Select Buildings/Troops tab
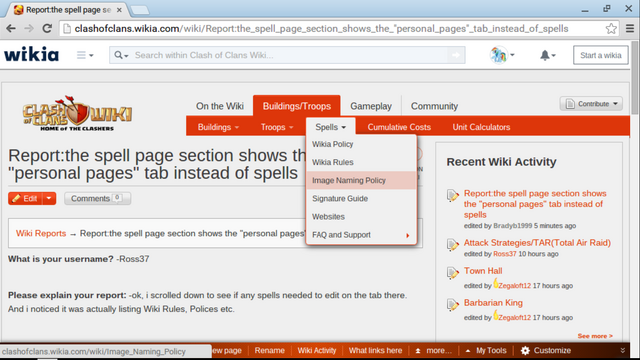Image resolution: width=640 pixels, height=360 pixels. pos(297,106)
